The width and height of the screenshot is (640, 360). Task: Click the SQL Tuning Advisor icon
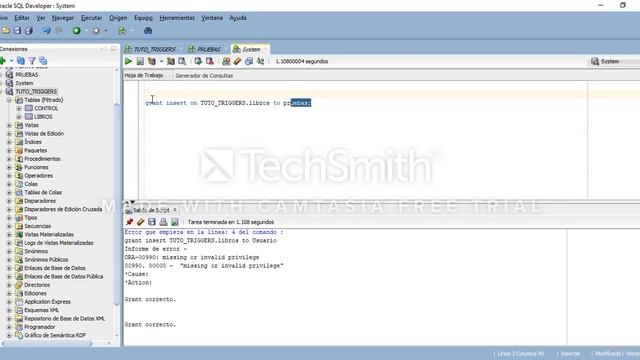coord(182,61)
